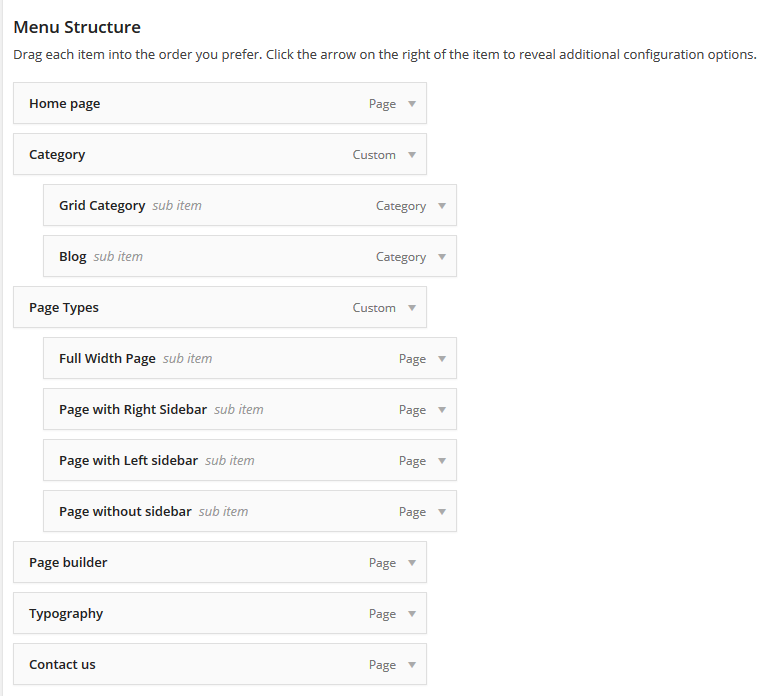The height and width of the screenshot is (696, 783).
Task: Expand the Blog sub item arrow
Action: (x=442, y=257)
